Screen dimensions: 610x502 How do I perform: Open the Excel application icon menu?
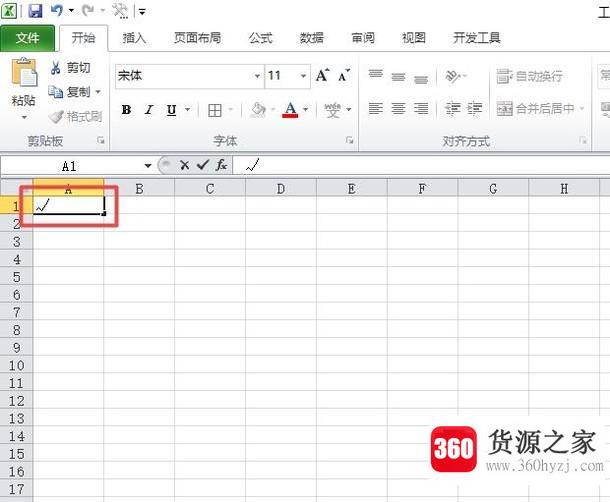(x=9, y=10)
